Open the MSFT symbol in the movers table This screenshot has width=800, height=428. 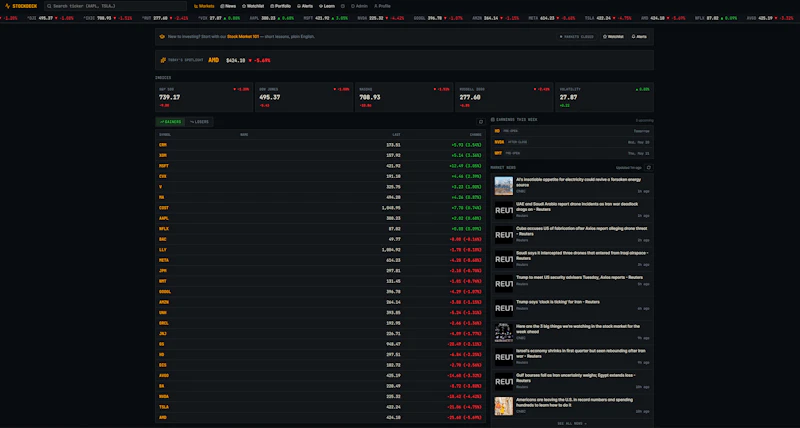coord(164,166)
